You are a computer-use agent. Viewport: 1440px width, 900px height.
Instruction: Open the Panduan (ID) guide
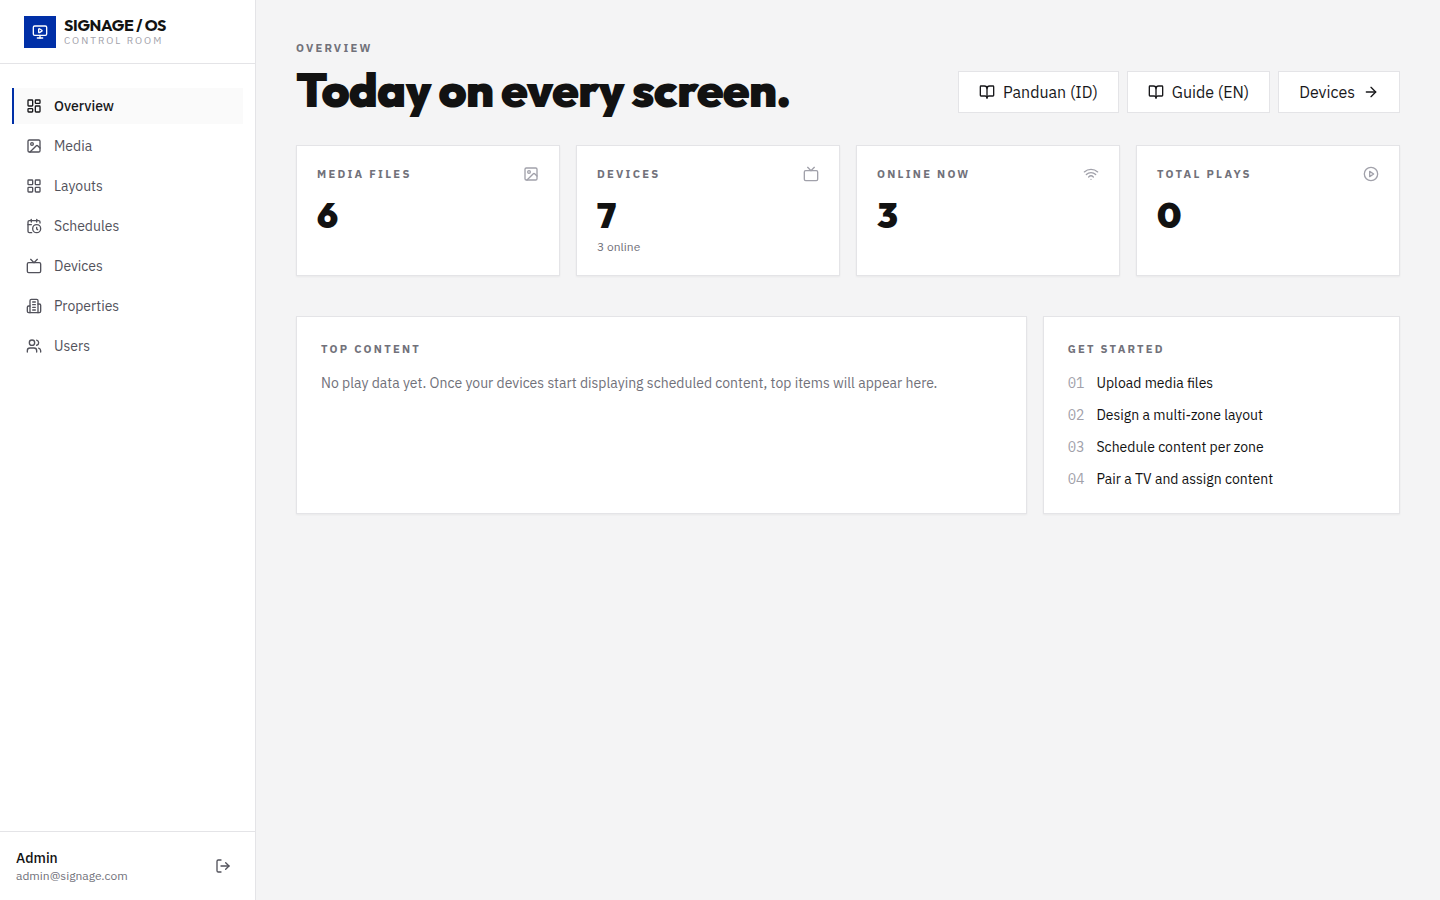1038,92
